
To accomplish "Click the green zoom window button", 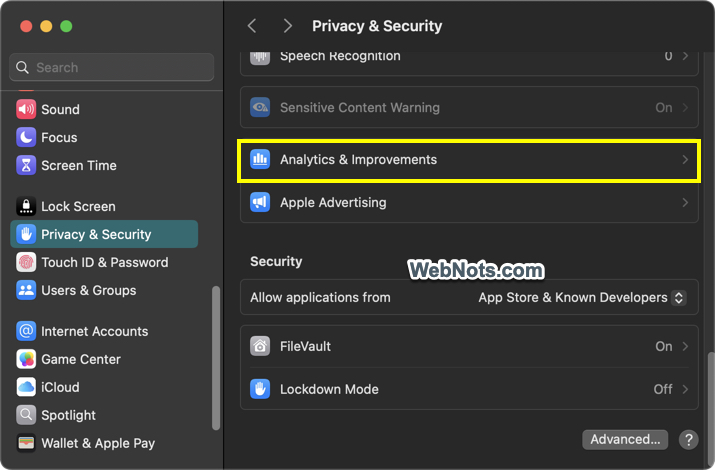I will [66, 26].
